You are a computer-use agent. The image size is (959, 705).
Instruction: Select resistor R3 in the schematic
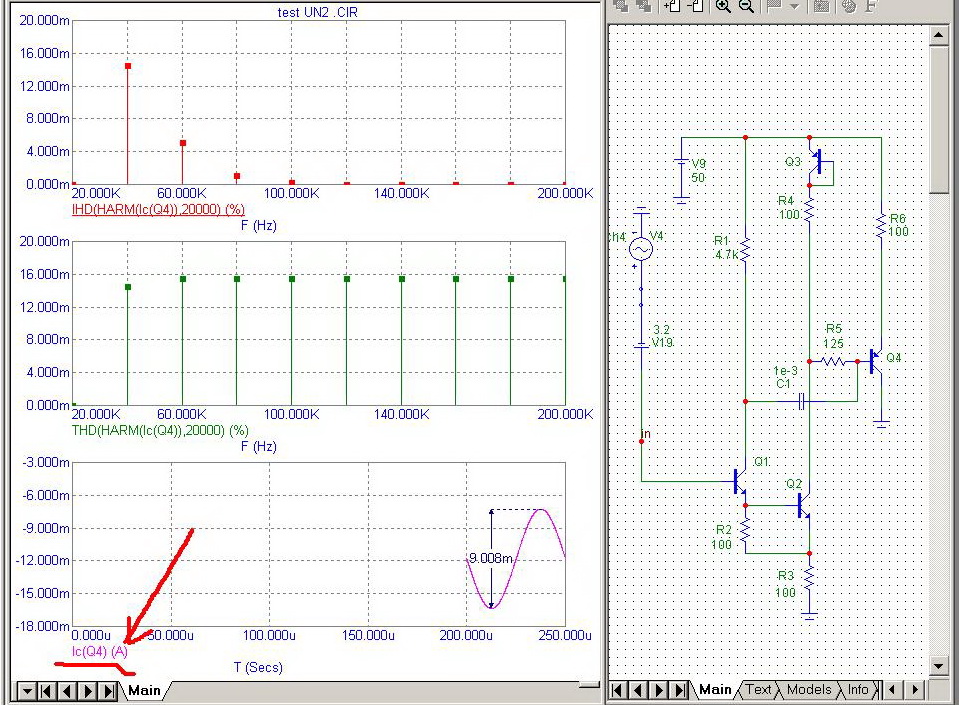809,578
